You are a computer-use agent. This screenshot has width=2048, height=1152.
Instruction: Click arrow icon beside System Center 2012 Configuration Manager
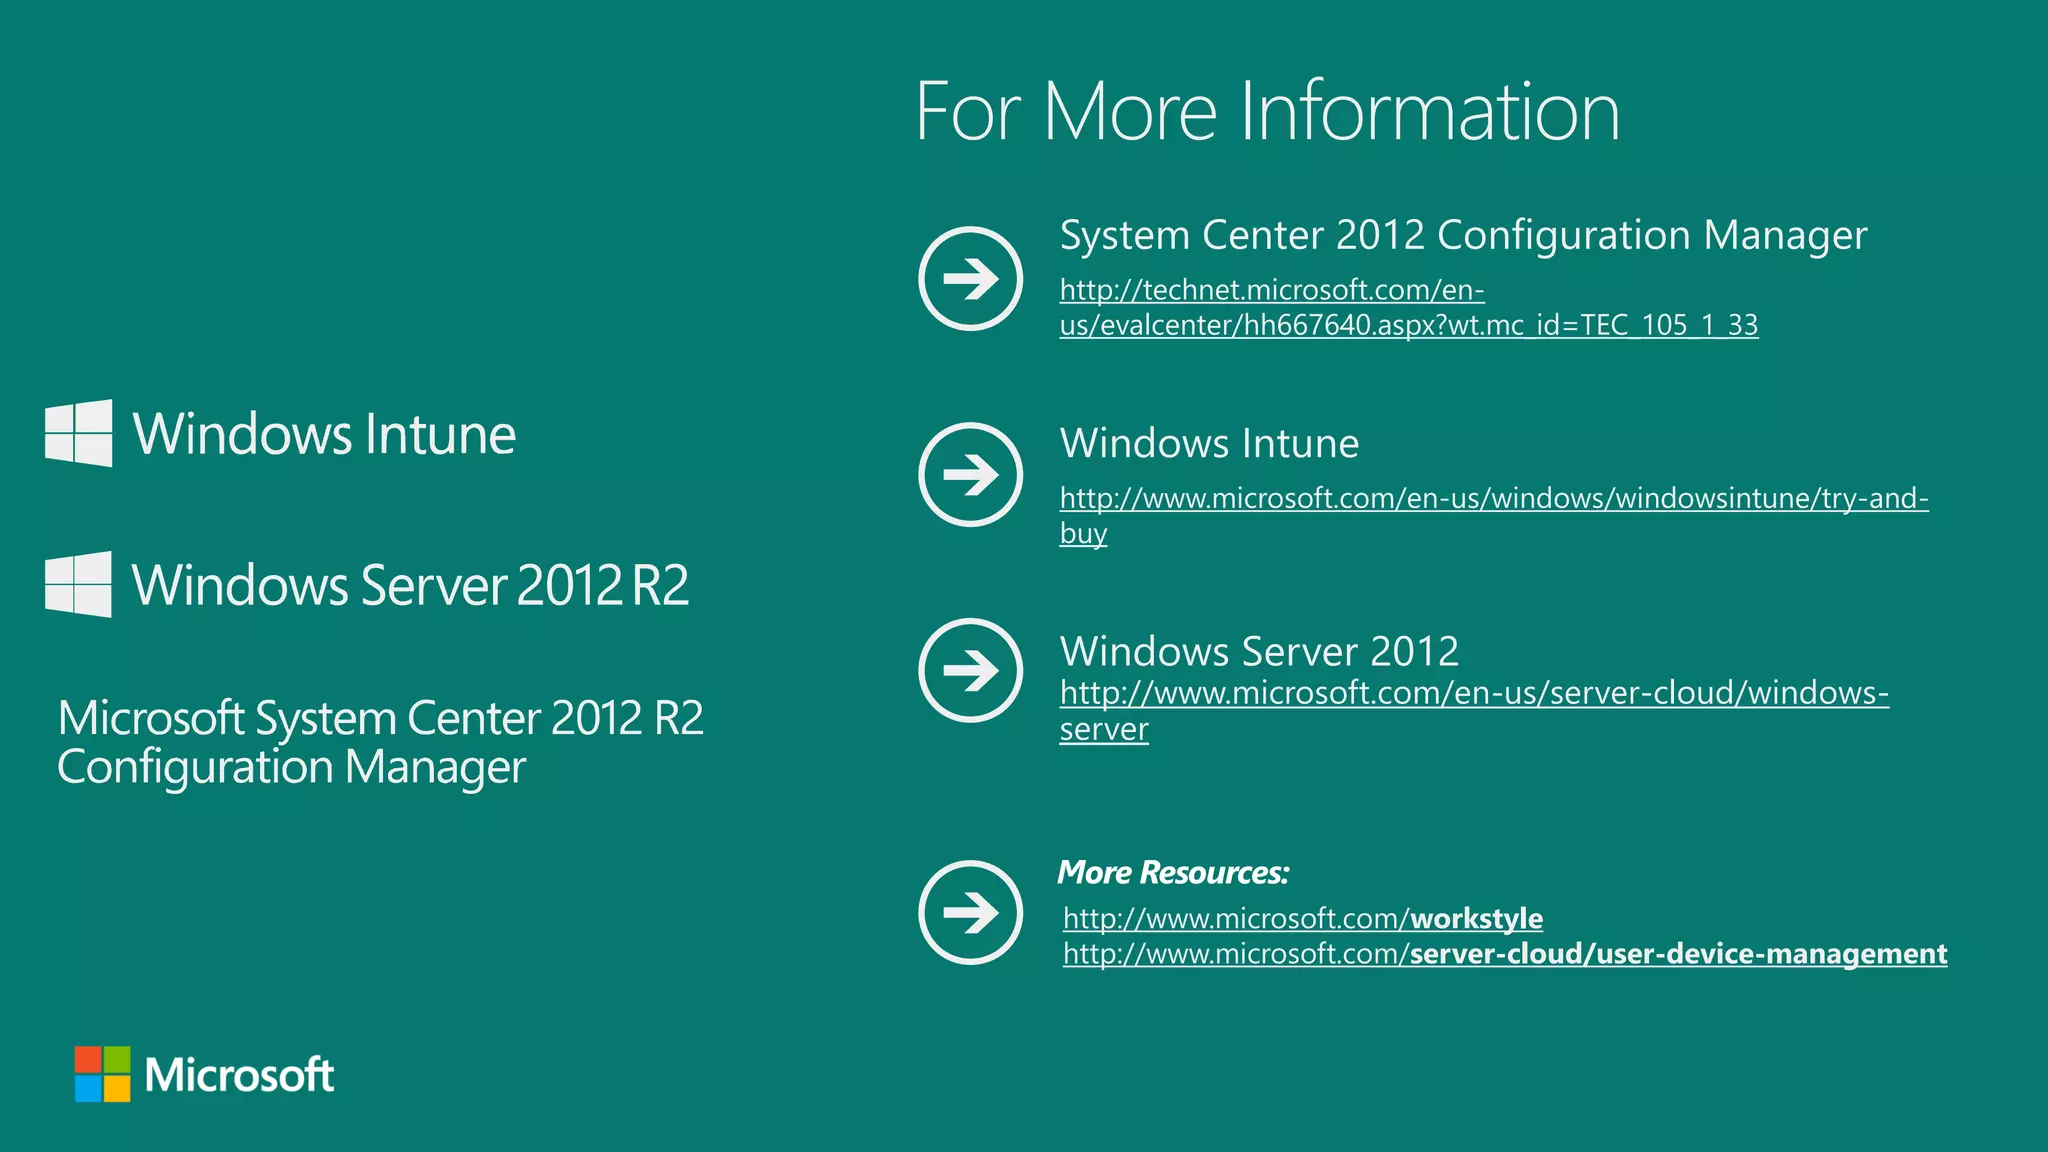click(x=970, y=278)
